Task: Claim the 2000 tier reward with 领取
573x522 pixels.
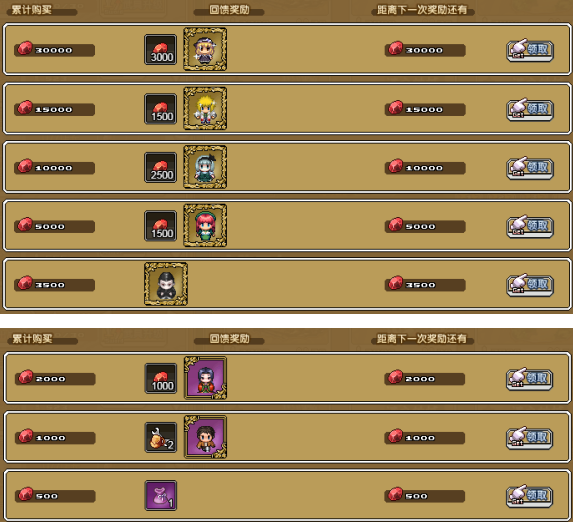Action: point(530,379)
